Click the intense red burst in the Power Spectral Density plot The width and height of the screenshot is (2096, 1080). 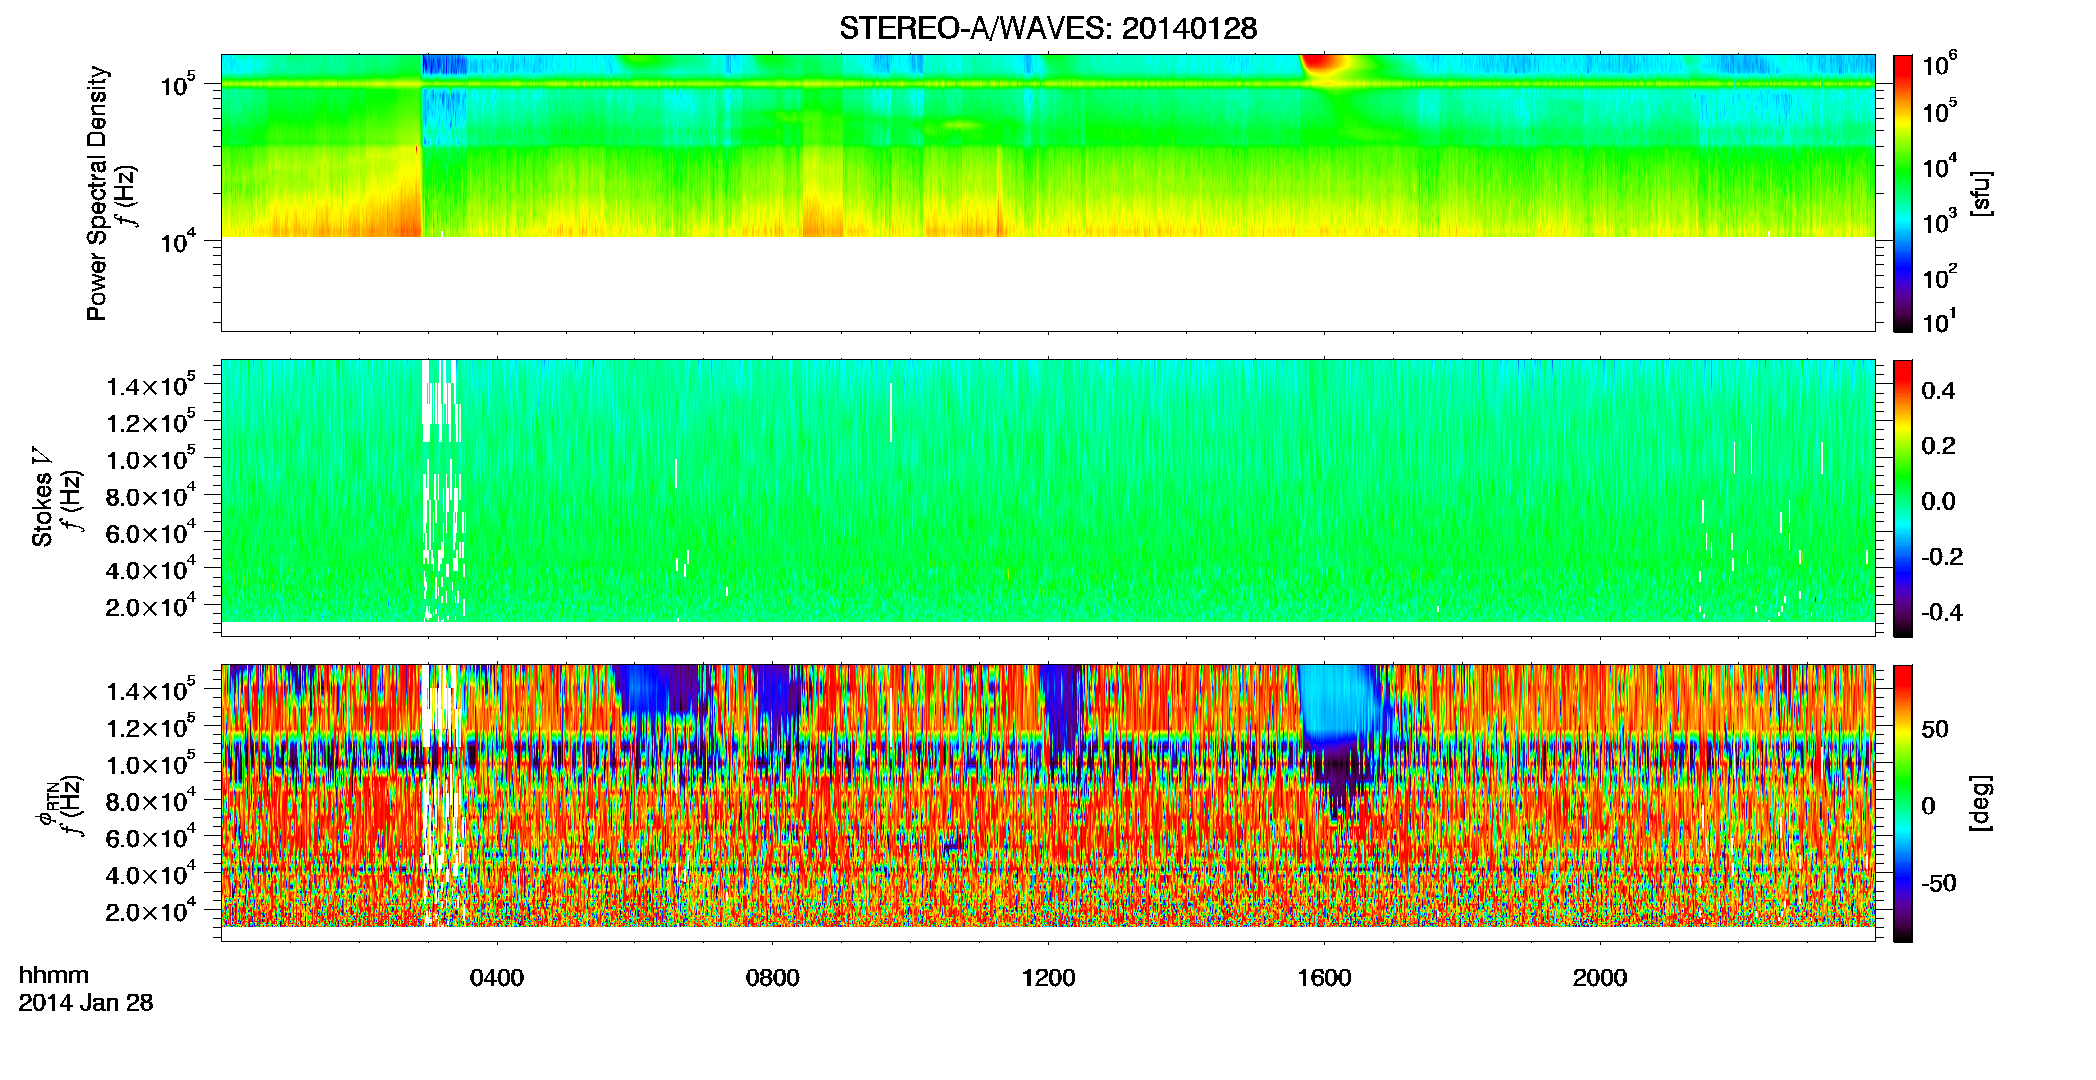point(1322,65)
